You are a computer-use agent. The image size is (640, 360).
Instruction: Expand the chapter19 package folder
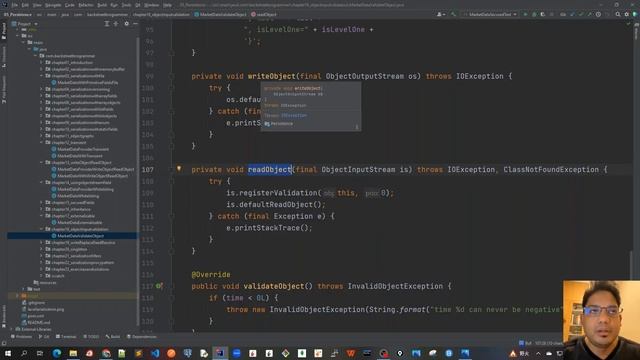click(x=42, y=242)
